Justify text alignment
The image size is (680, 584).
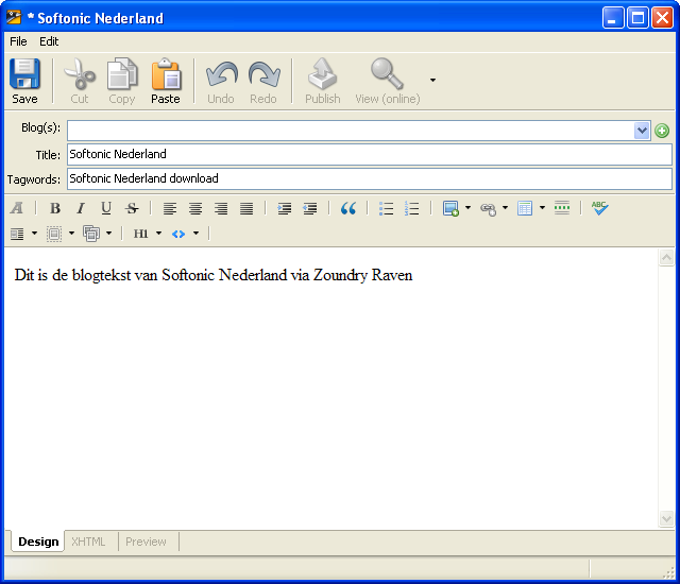pyautogui.click(x=246, y=209)
